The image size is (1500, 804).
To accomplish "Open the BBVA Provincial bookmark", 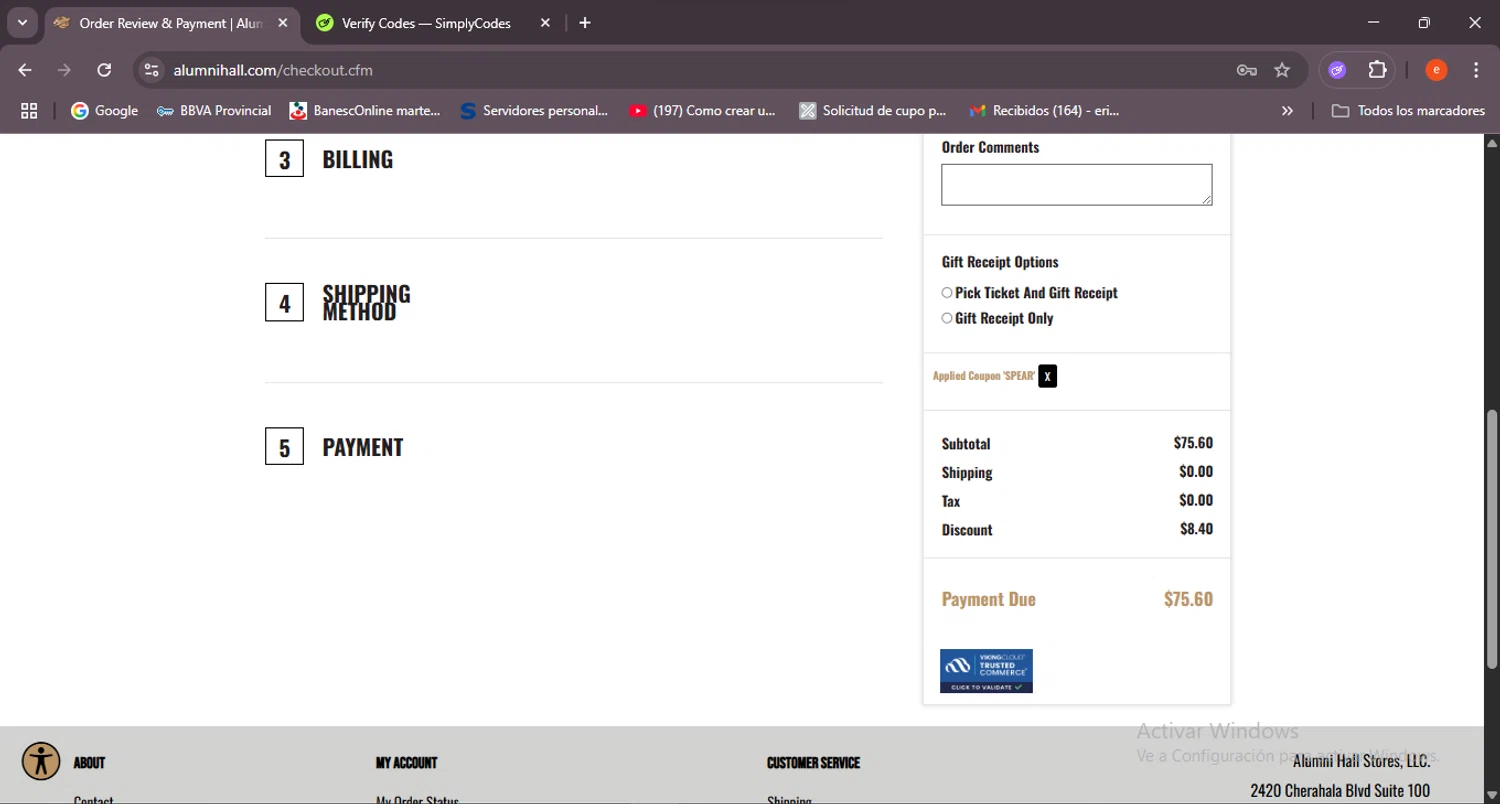I will tap(214, 111).
